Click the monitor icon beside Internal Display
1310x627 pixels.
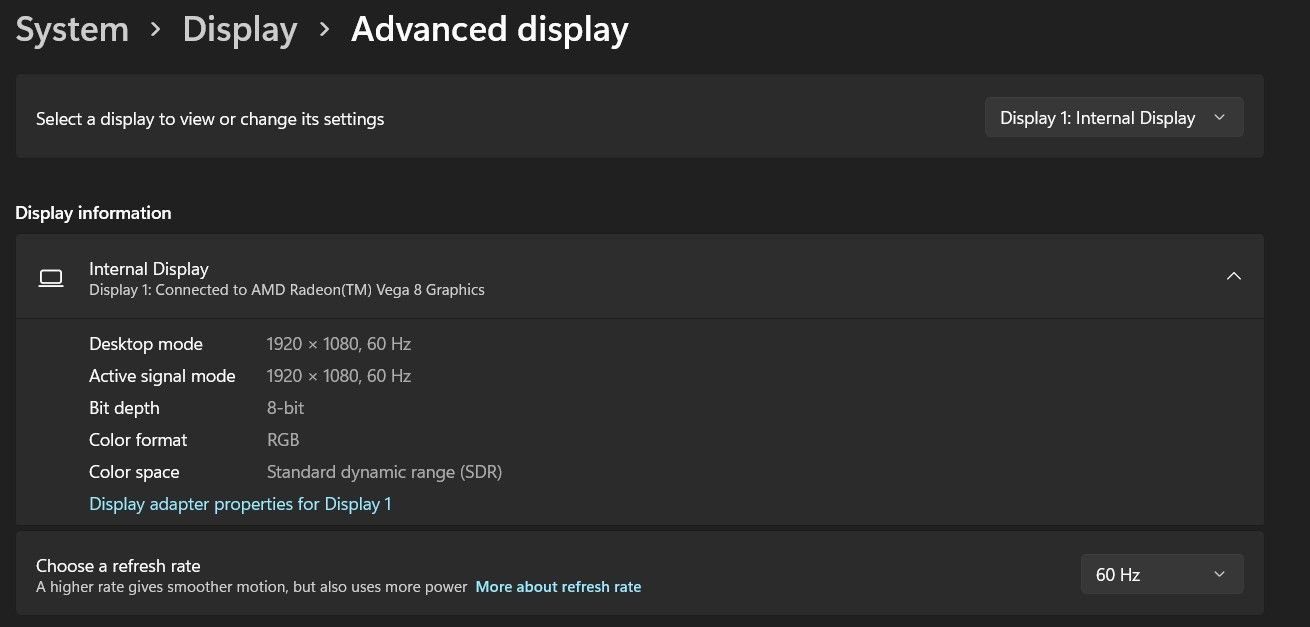pos(51,278)
